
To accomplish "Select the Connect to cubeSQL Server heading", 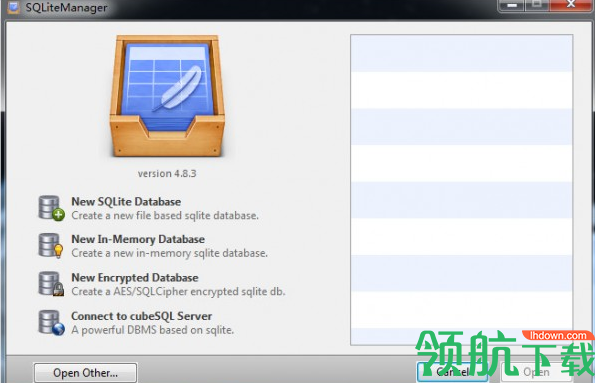I will [x=142, y=316].
